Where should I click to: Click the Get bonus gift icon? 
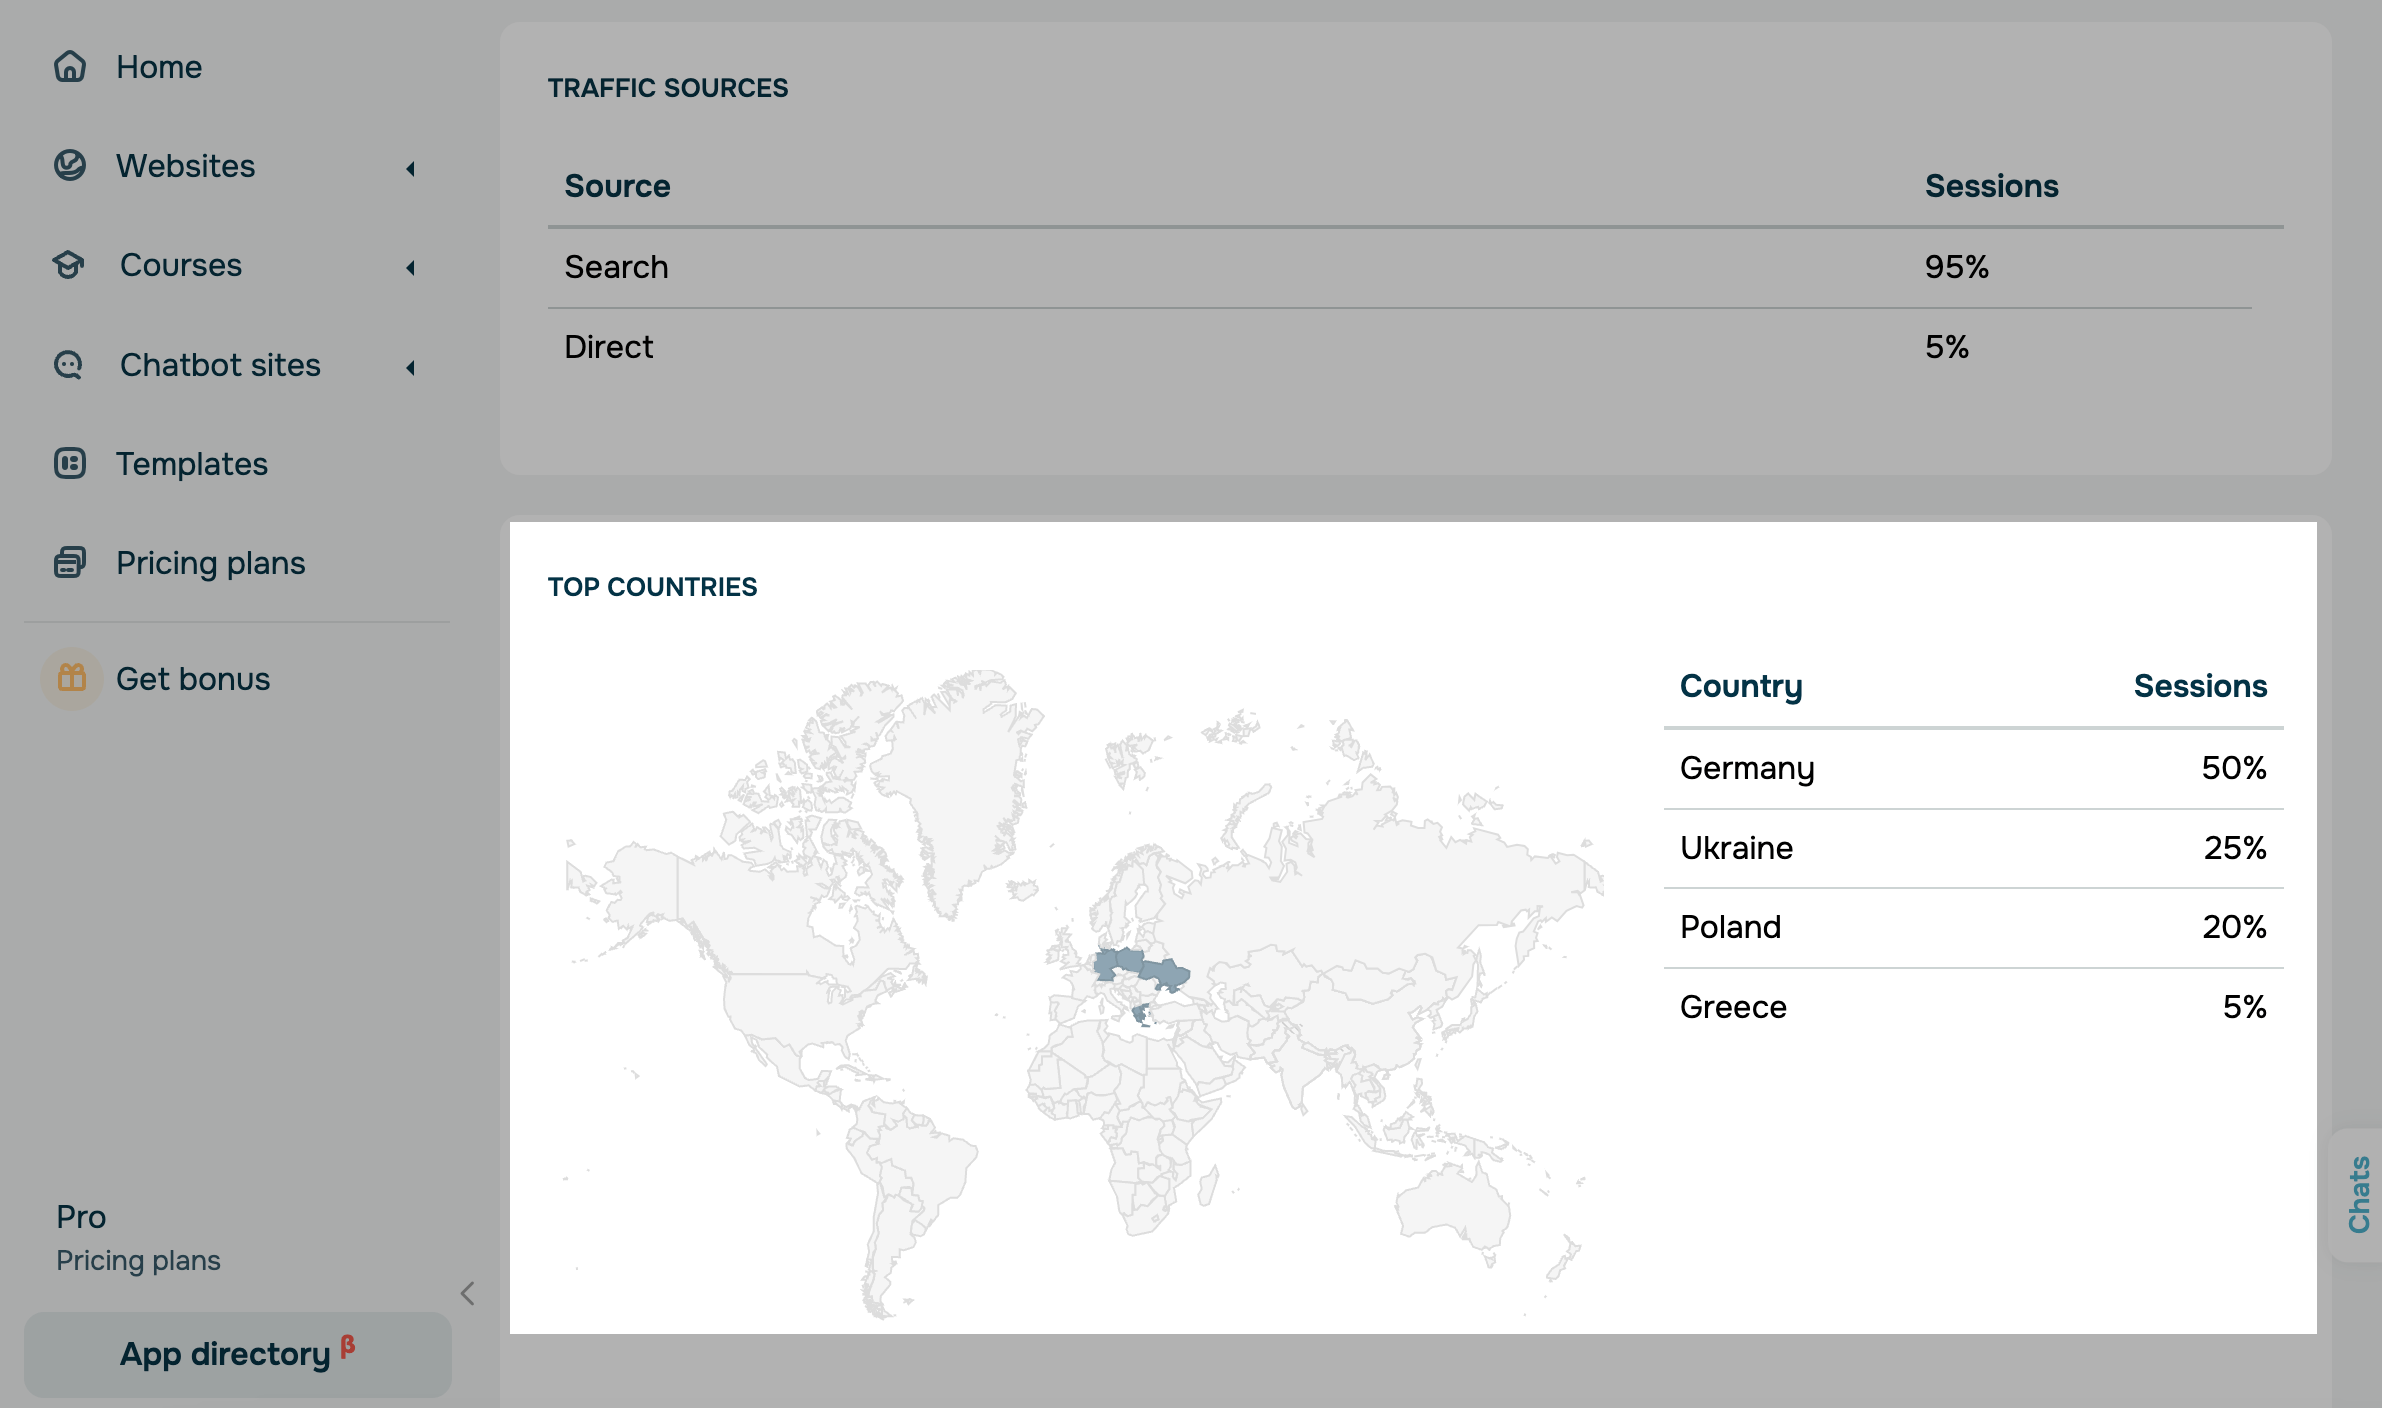pyautogui.click(x=71, y=679)
